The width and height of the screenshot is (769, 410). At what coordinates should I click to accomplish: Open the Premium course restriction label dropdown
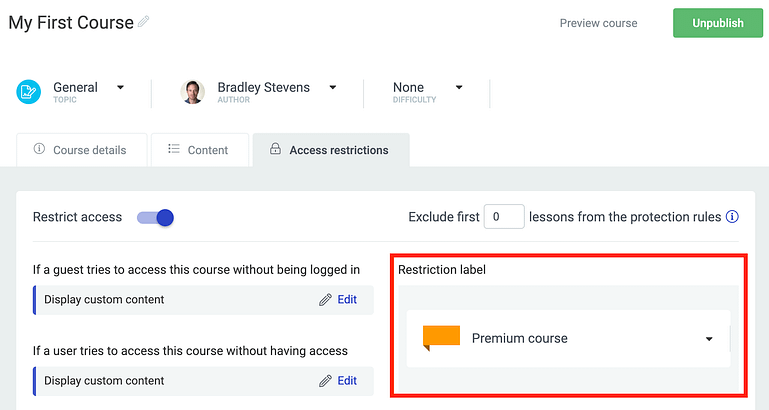click(x=568, y=338)
